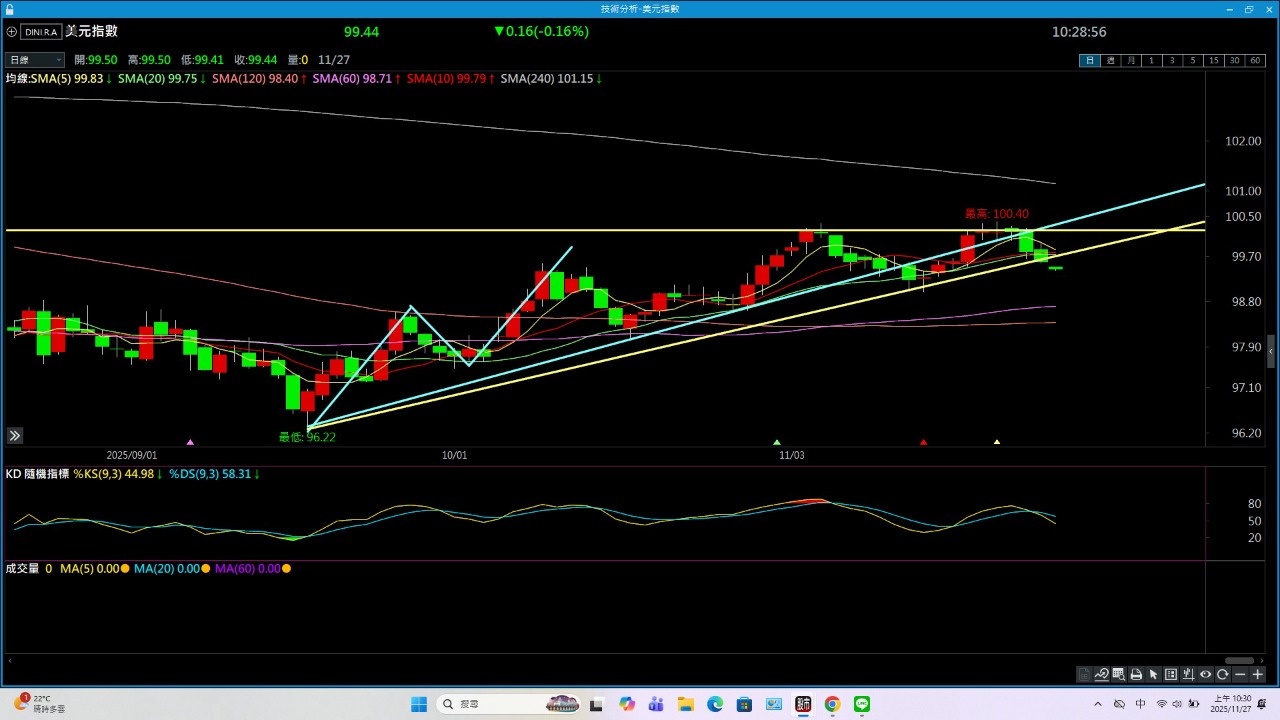The width and height of the screenshot is (1280, 720).
Task: Toggle the 週 weekly period button
Action: point(1110,60)
